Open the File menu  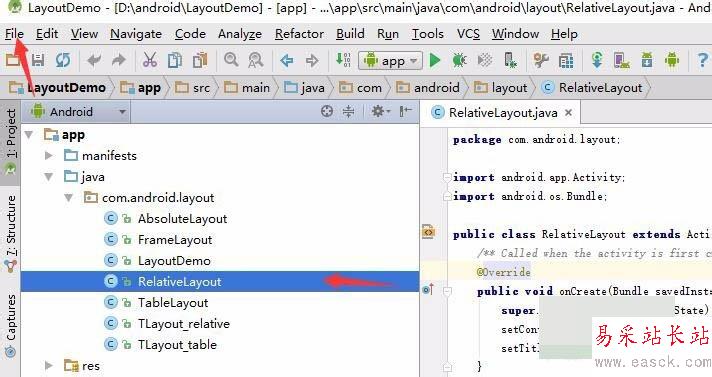[x=14, y=34]
